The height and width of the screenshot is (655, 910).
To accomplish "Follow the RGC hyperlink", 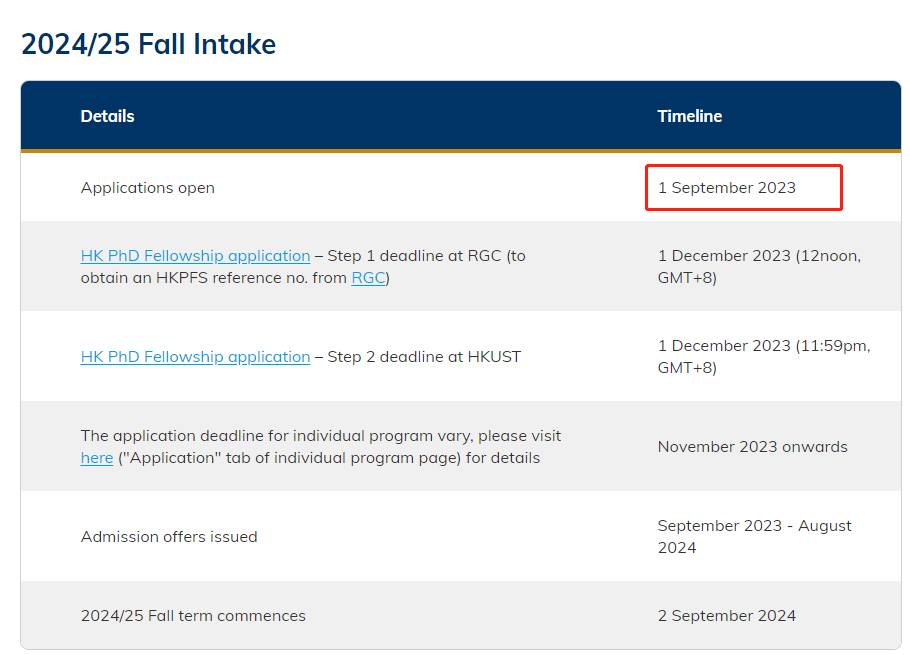I will coord(367,278).
